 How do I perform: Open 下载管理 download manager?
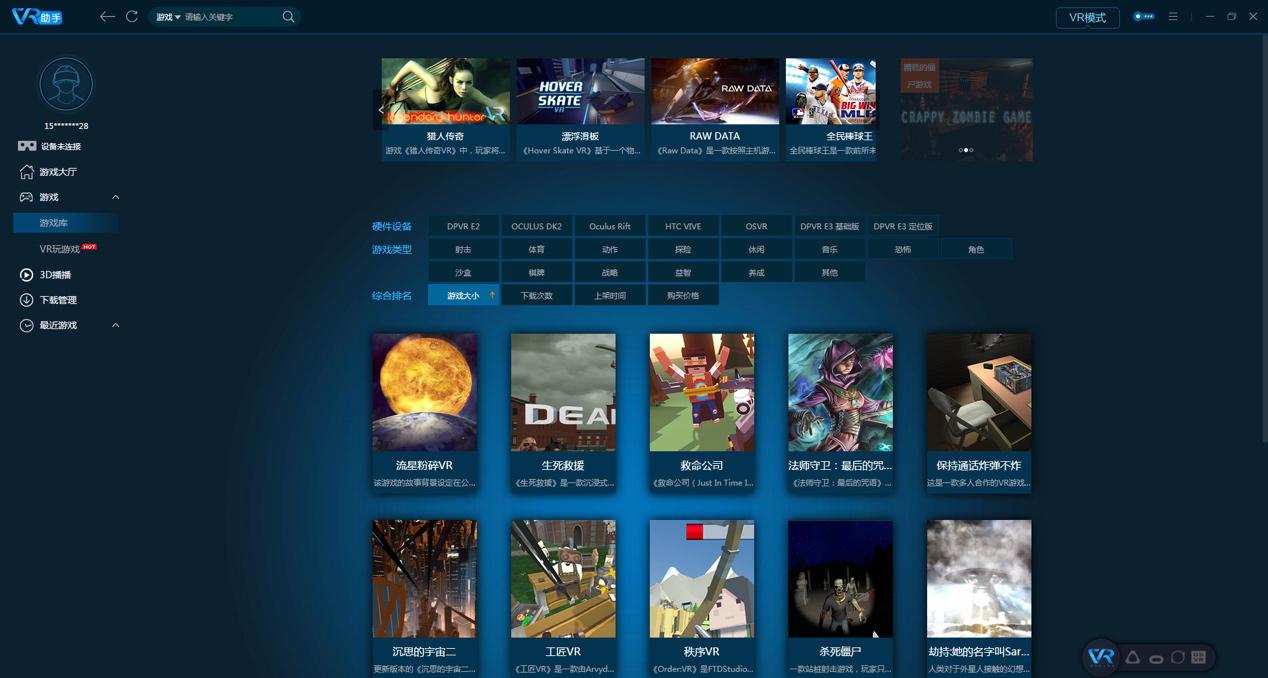click(57, 300)
